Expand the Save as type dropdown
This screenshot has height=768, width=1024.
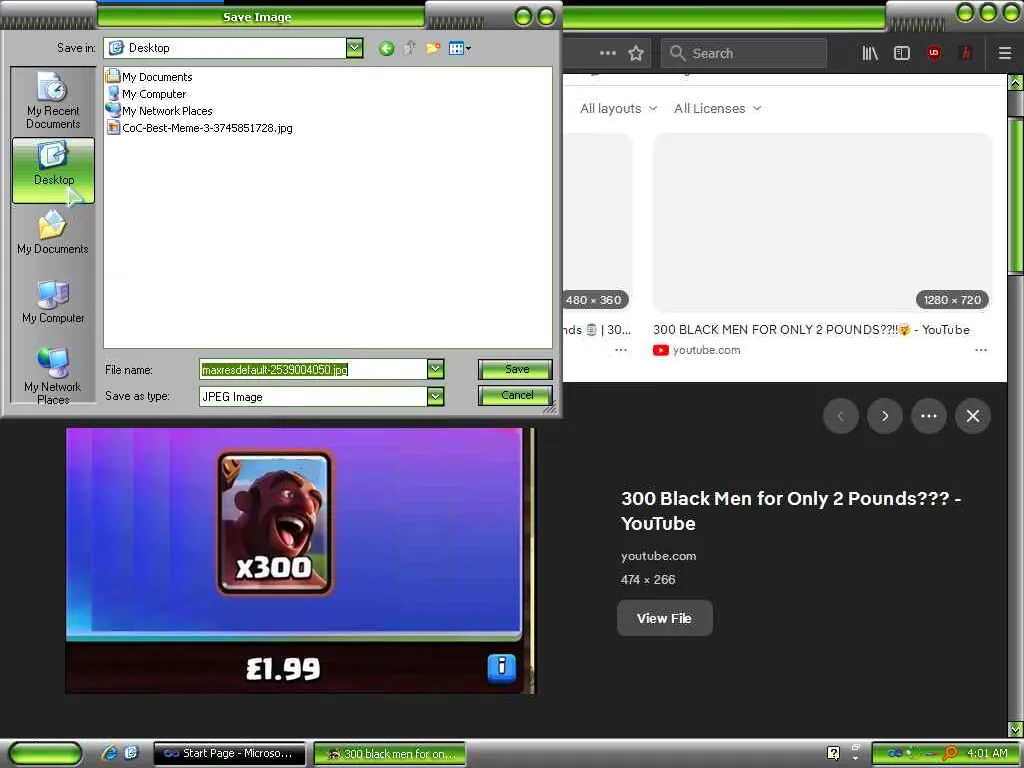pos(436,396)
